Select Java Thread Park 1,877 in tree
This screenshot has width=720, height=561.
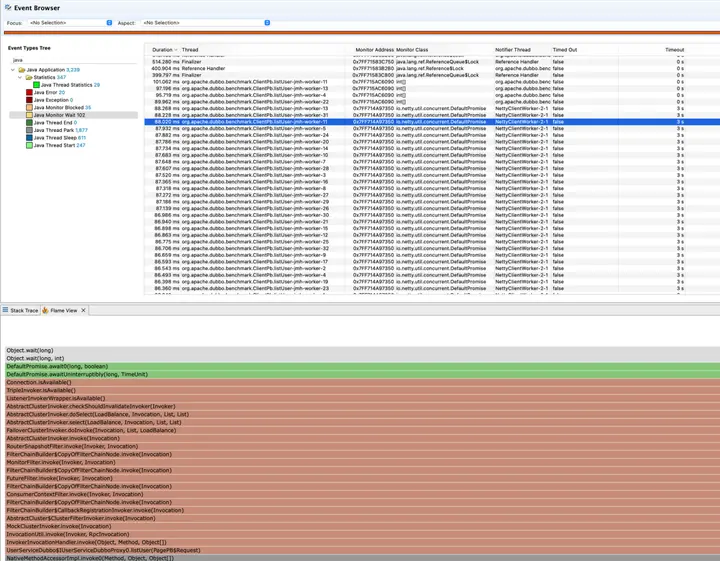tap(61, 130)
